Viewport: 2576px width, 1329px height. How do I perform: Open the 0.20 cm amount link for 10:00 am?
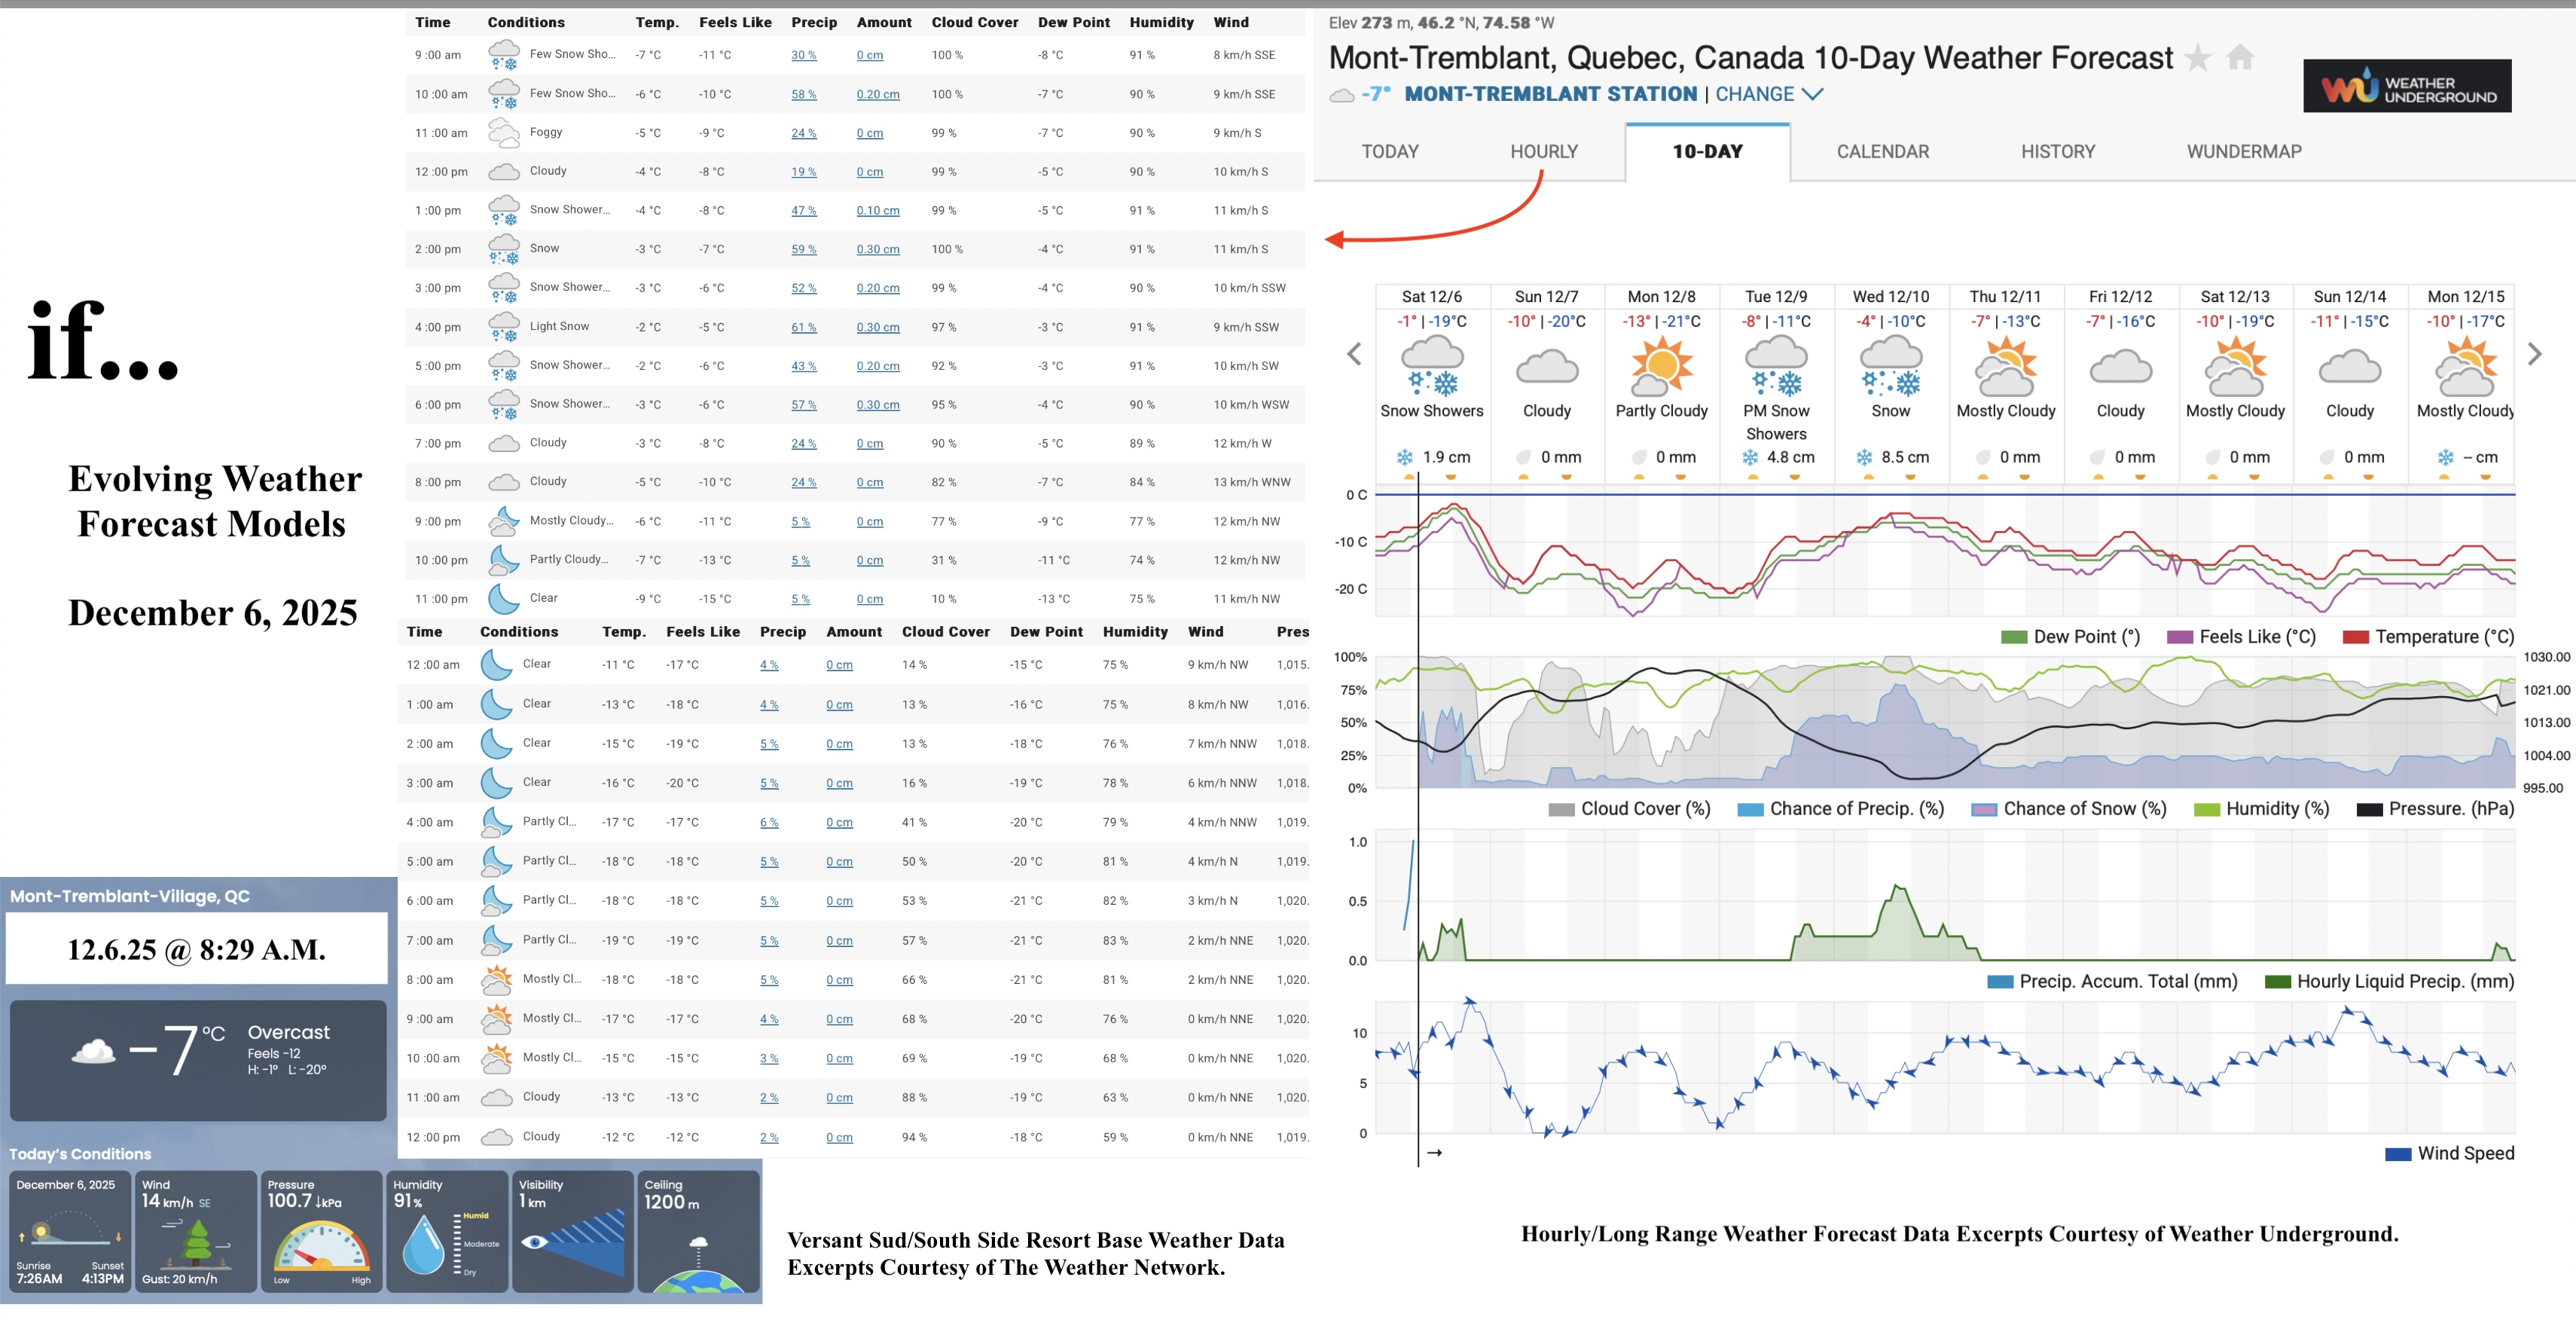coord(877,94)
